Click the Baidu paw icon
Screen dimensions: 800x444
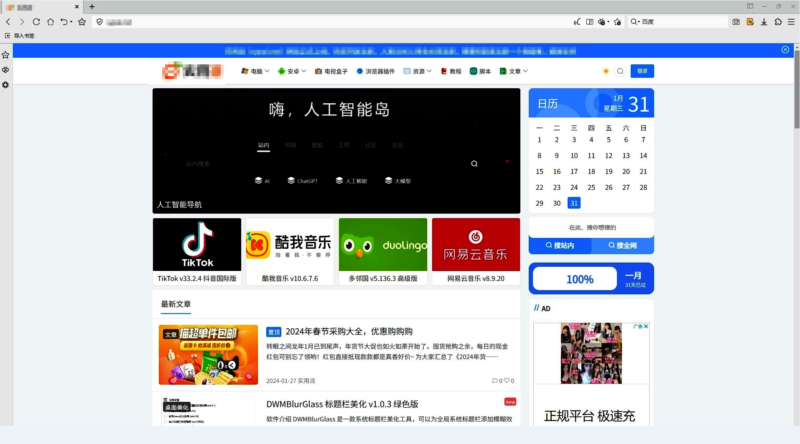(x=602, y=22)
